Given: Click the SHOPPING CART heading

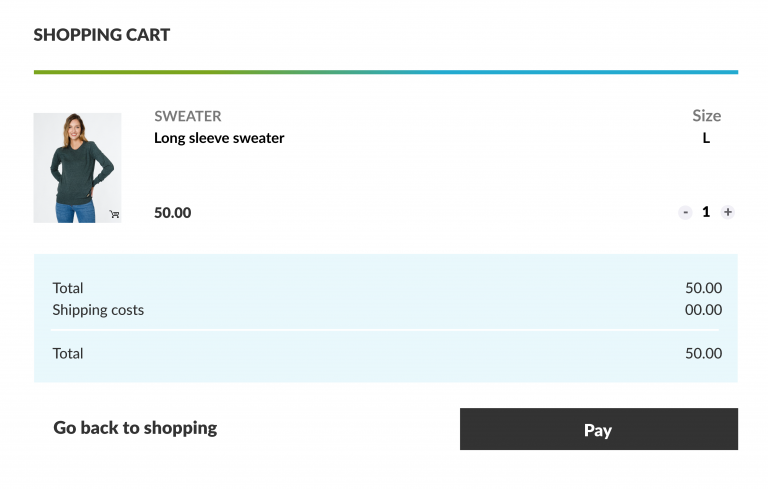Looking at the screenshot, I should (102, 35).
